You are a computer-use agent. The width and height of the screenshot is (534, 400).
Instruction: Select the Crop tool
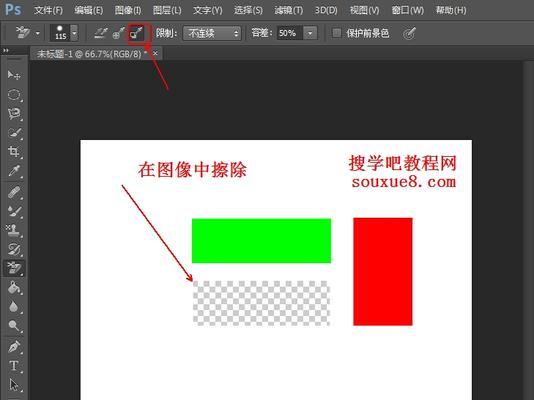pyautogui.click(x=14, y=151)
